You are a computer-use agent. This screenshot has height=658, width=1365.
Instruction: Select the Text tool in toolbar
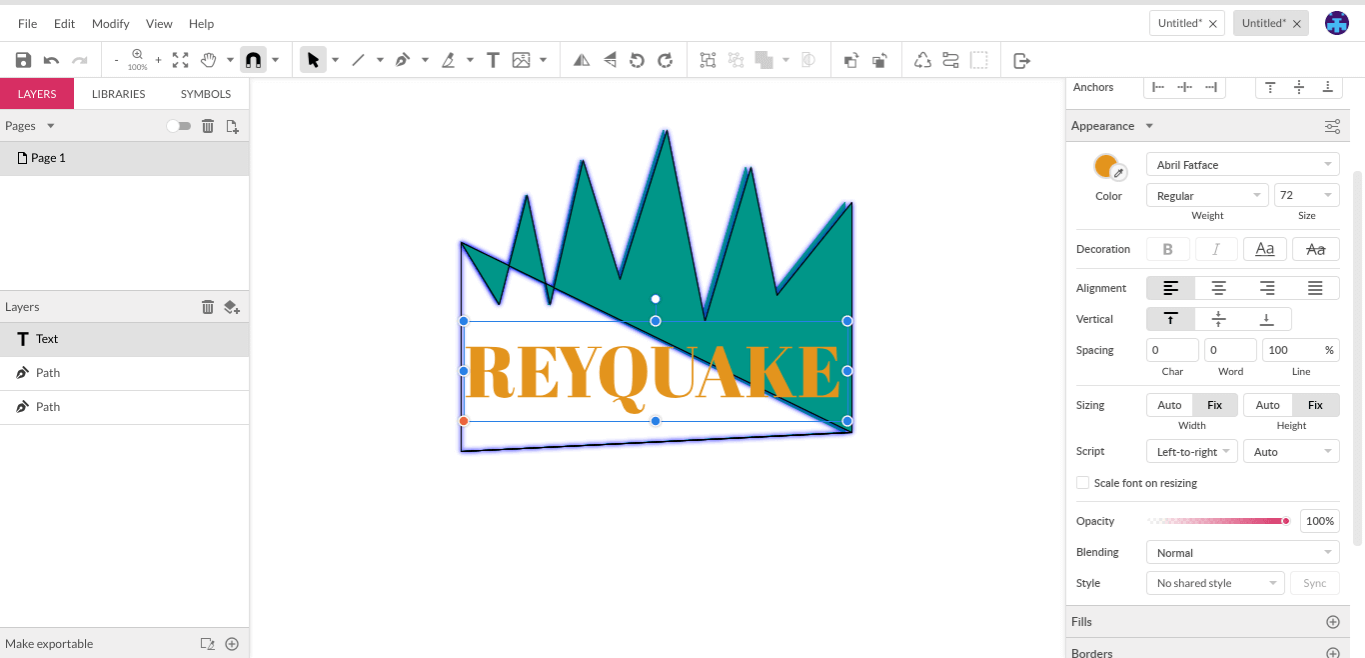click(x=493, y=60)
